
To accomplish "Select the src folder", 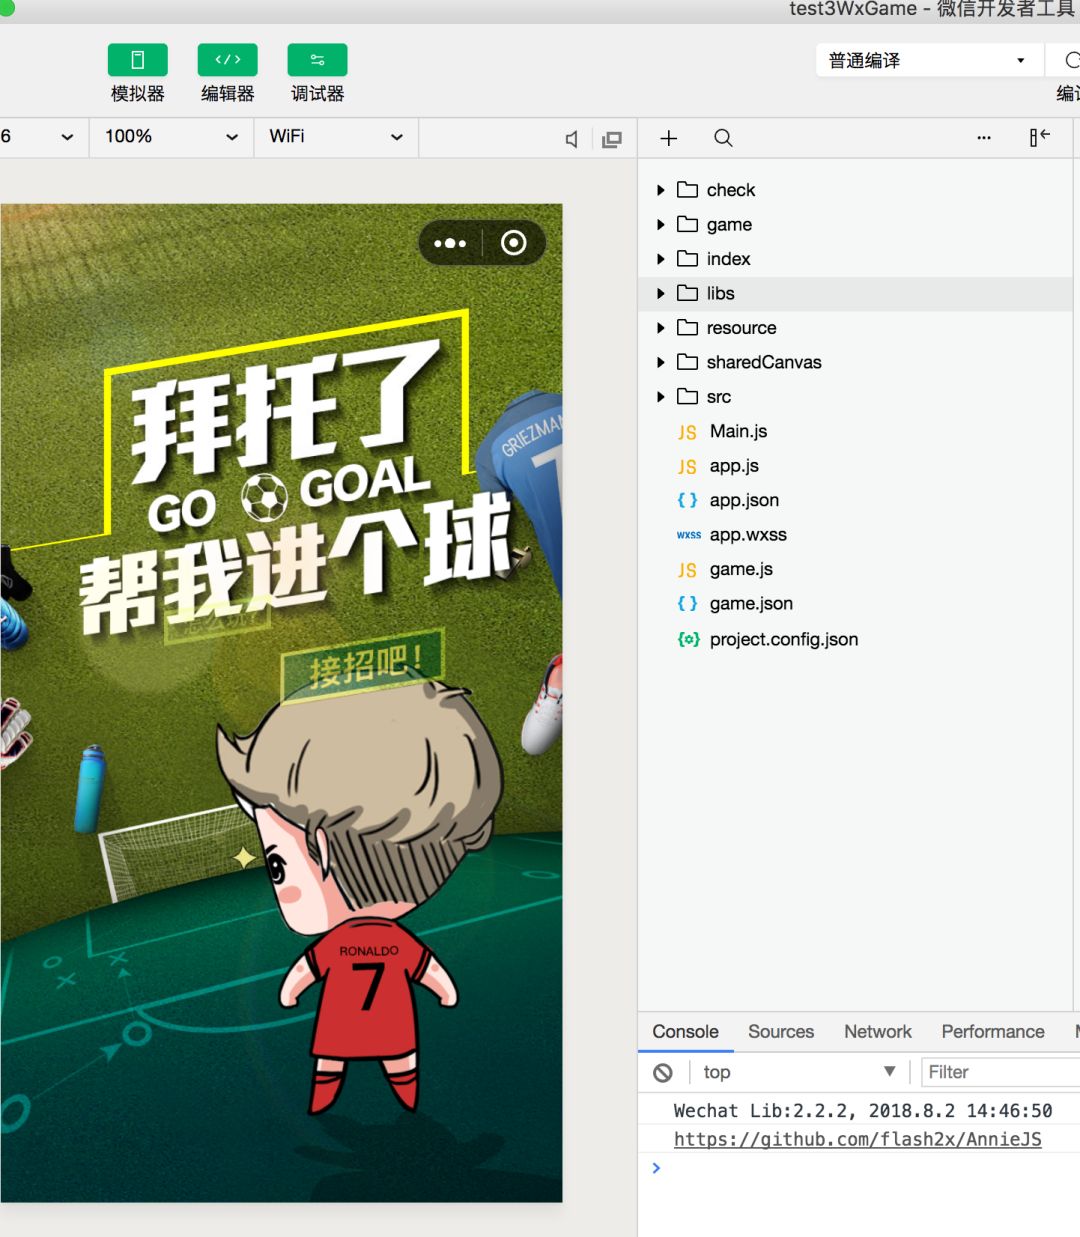I will [x=855, y=397].
